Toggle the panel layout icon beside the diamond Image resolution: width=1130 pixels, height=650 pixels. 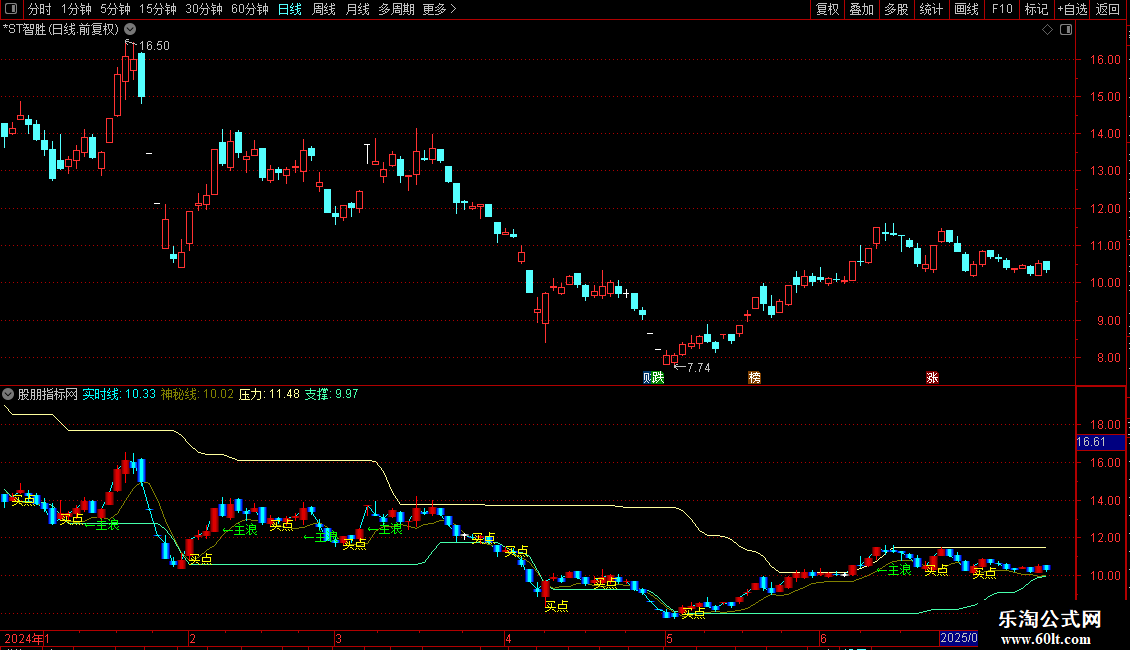coord(1066,30)
